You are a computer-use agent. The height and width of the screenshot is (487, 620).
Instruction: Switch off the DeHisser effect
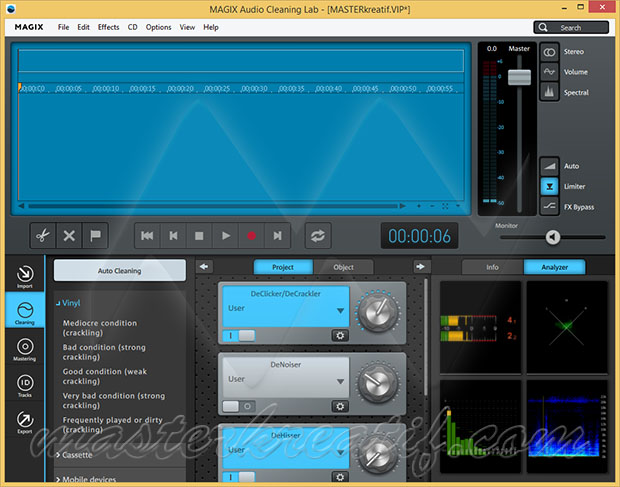coord(239,477)
